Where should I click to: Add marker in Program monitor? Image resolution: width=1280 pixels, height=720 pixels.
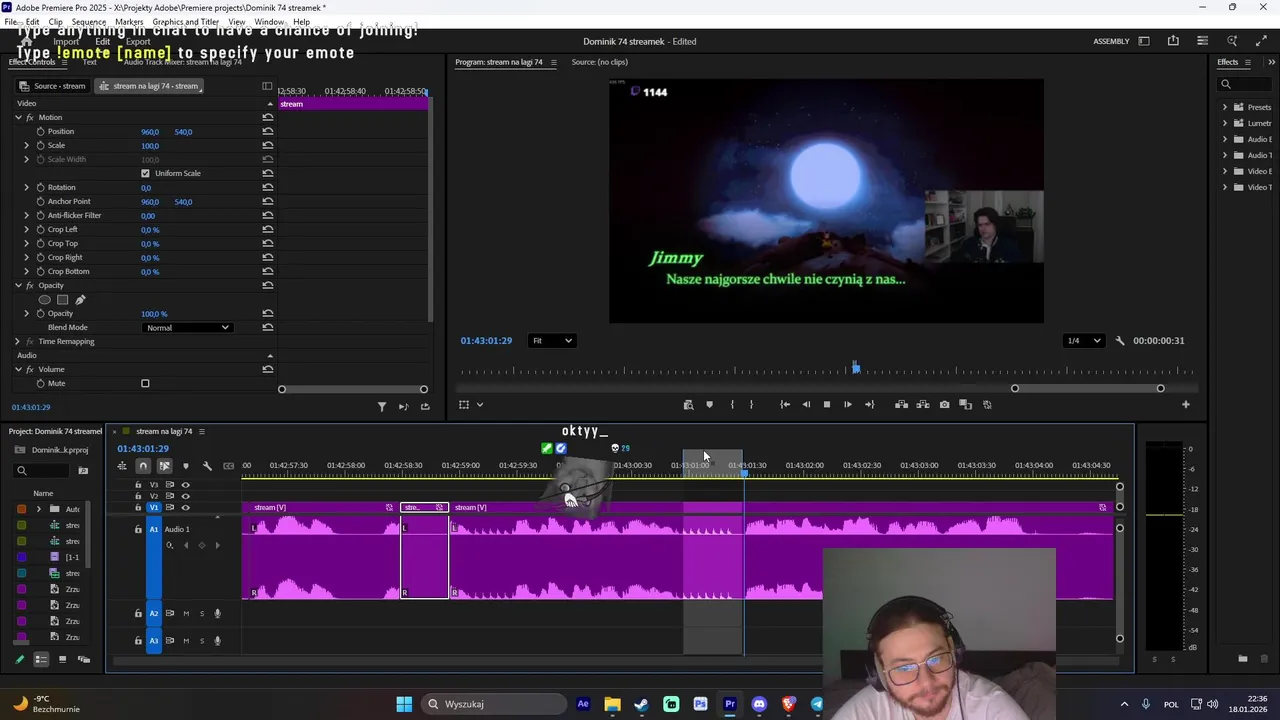pos(709,405)
